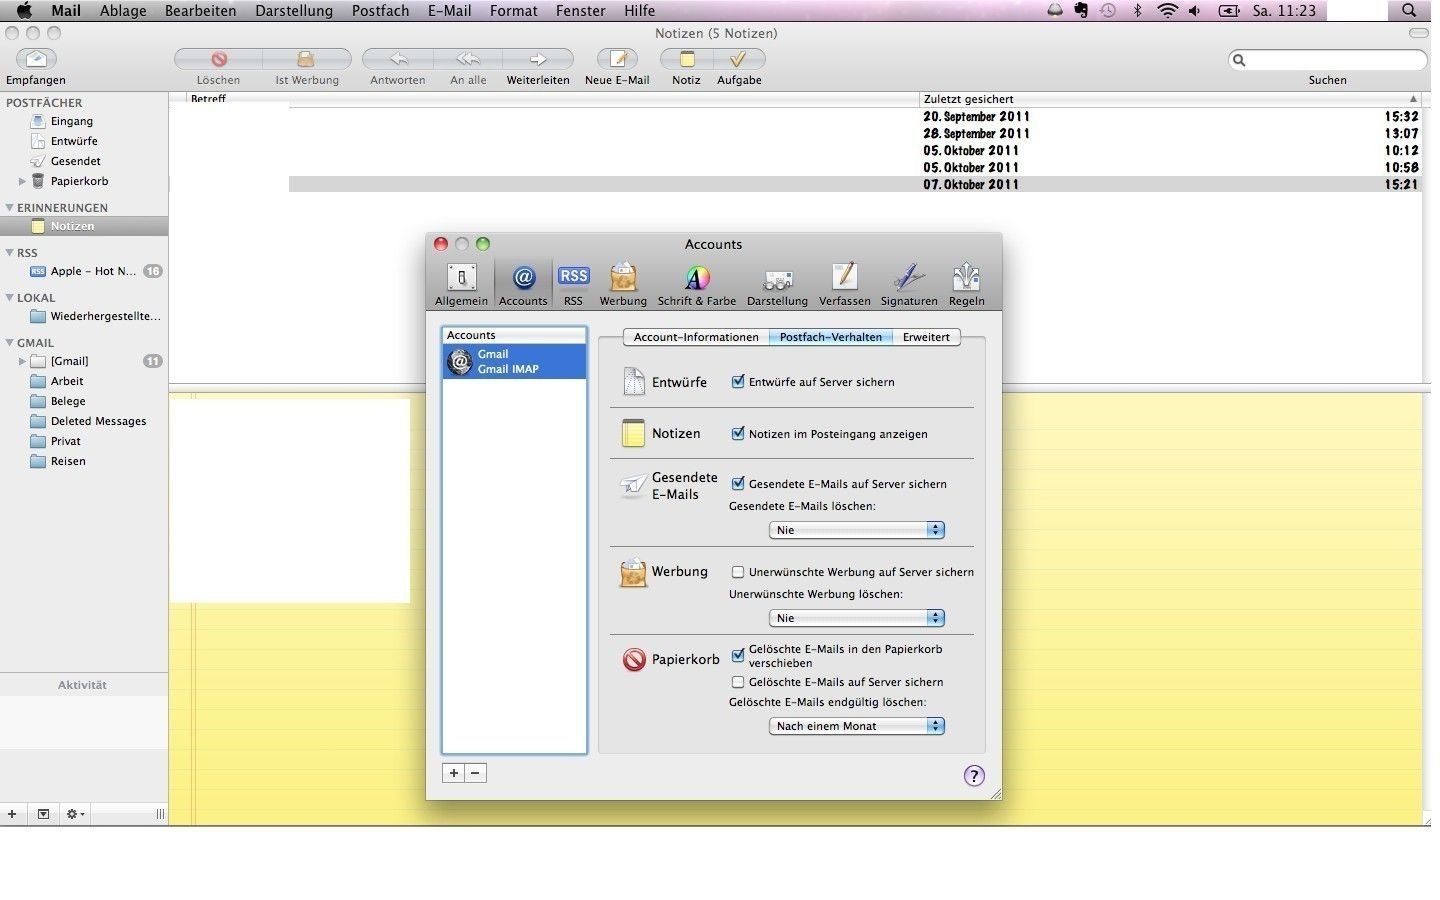1440x900 pixels.
Task: Mark as junk with Ist Werbung icon
Action: [307, 59]
